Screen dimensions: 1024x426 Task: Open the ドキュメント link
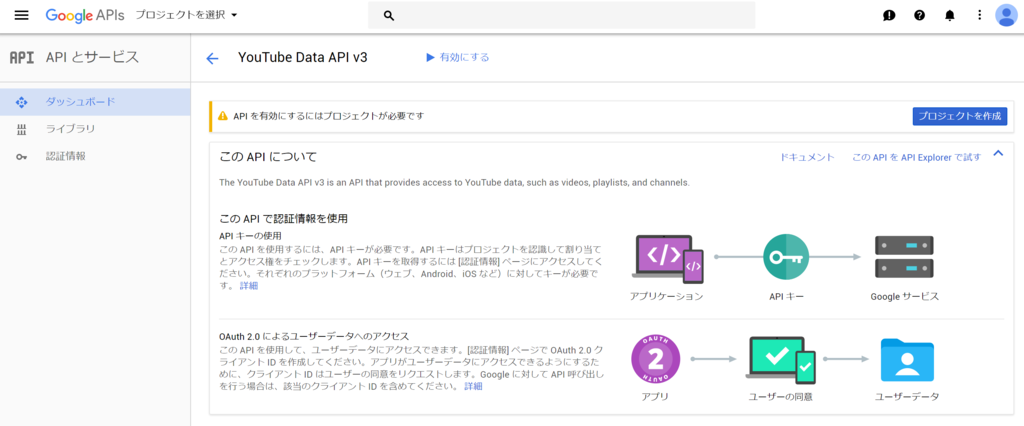pyautogui.click(x=807, y=157)
